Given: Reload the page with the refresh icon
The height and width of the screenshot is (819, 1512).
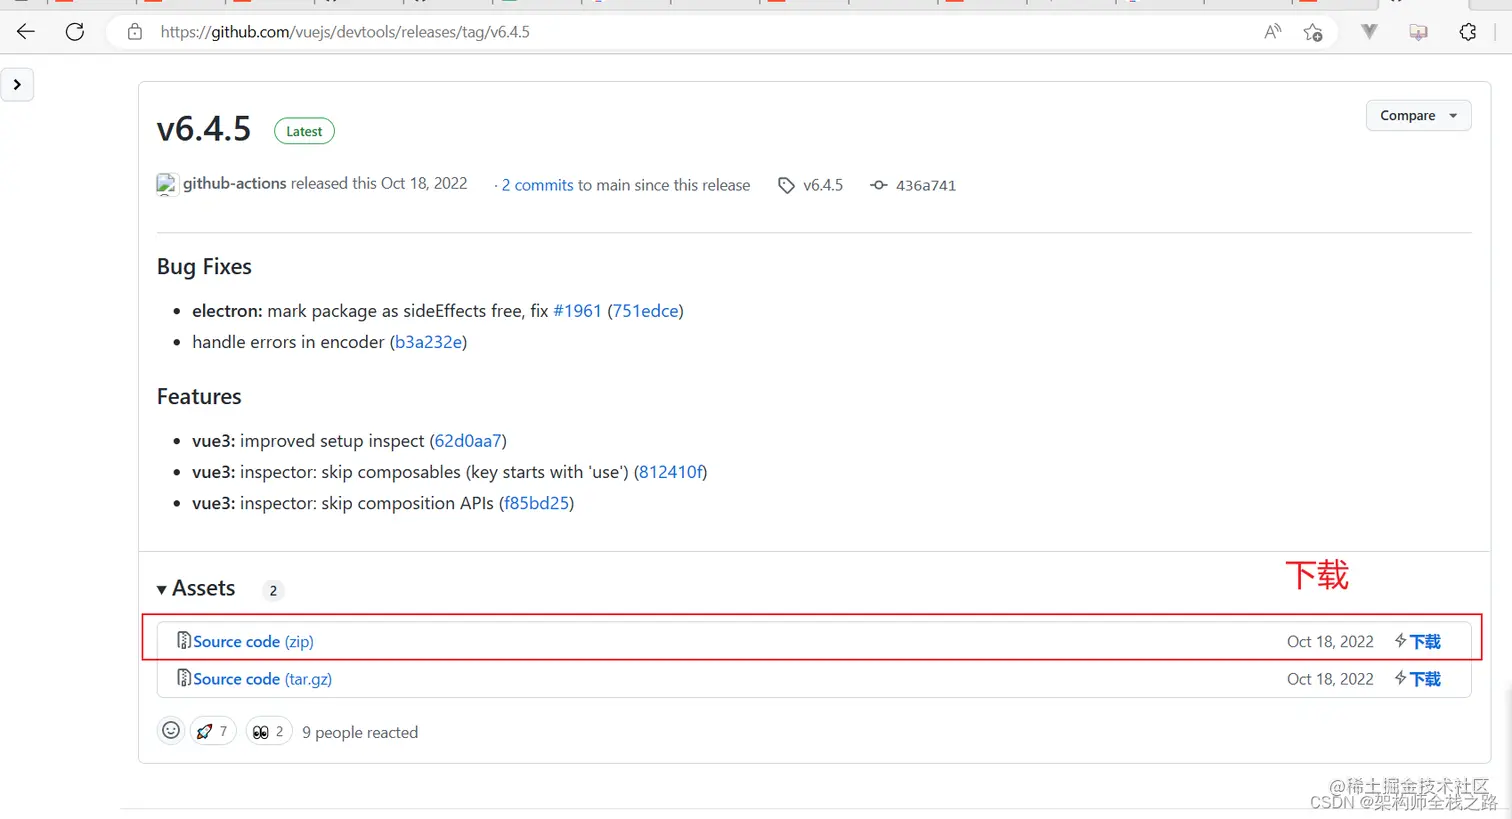Looking at the screenshot, I should click(x=75, y=32).
